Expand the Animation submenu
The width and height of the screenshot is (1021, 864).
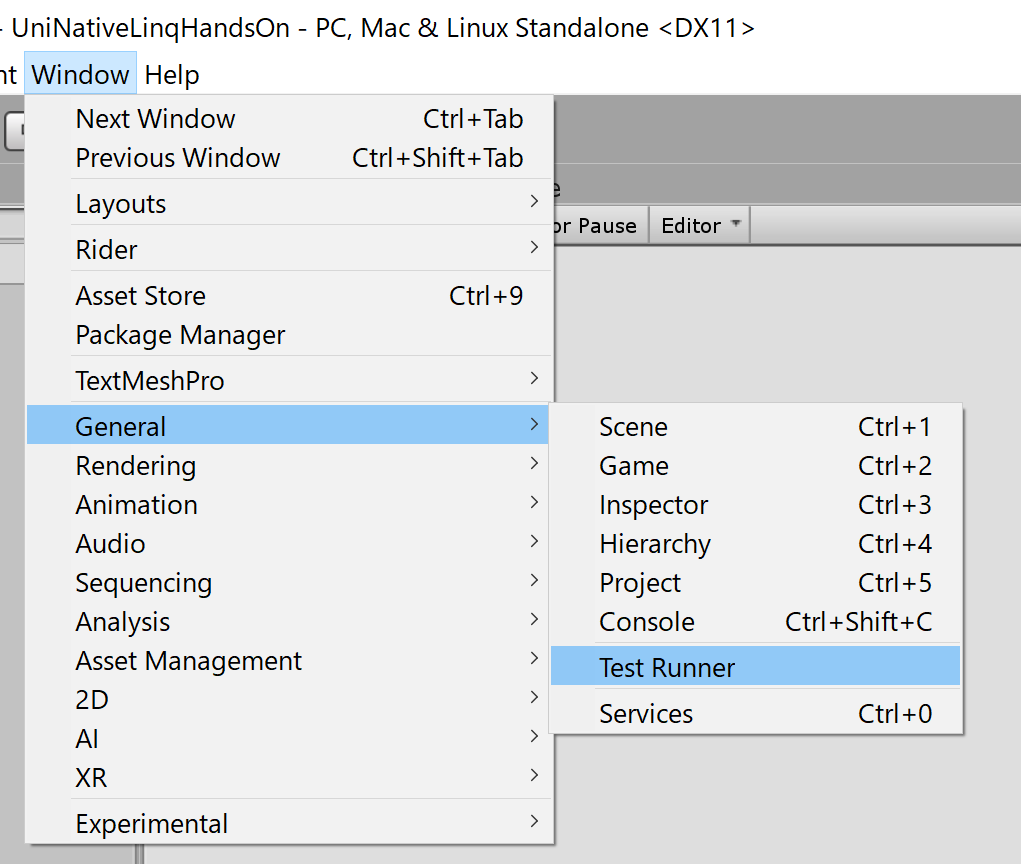click(x=137, y=505)
